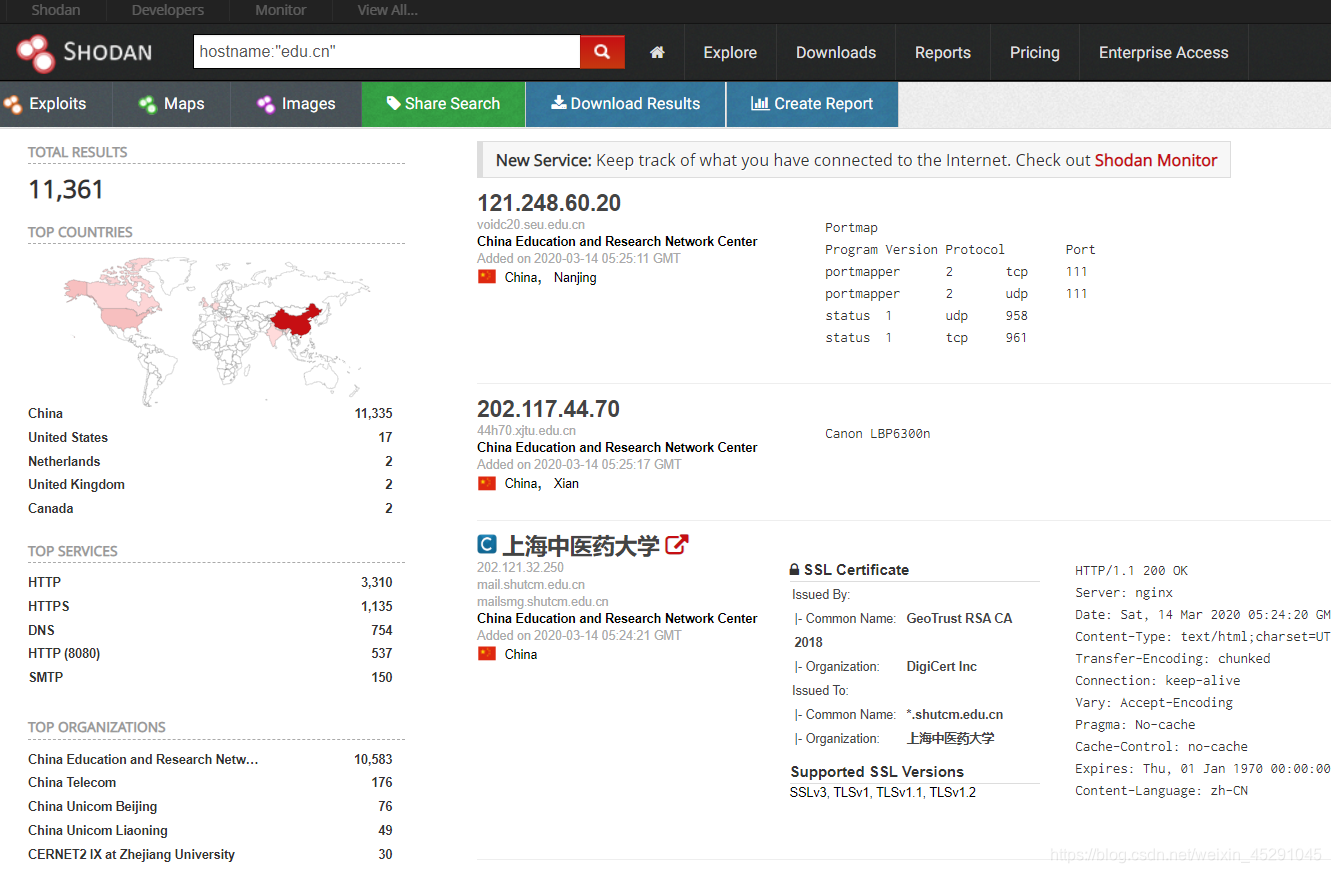1331x873 pixels.
Task: Click the Create Report button
Action: (812, 104)
